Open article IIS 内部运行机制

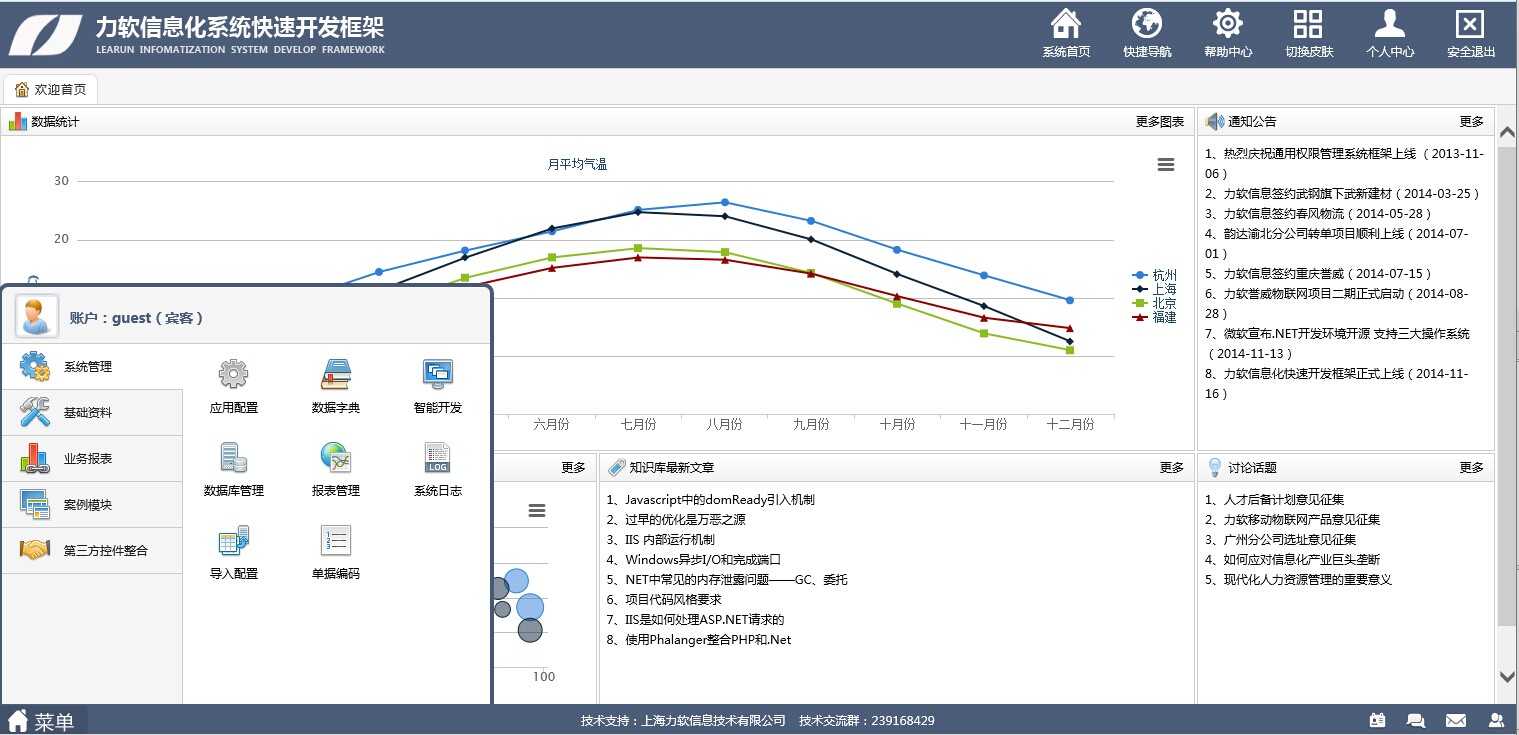(660, 540)
